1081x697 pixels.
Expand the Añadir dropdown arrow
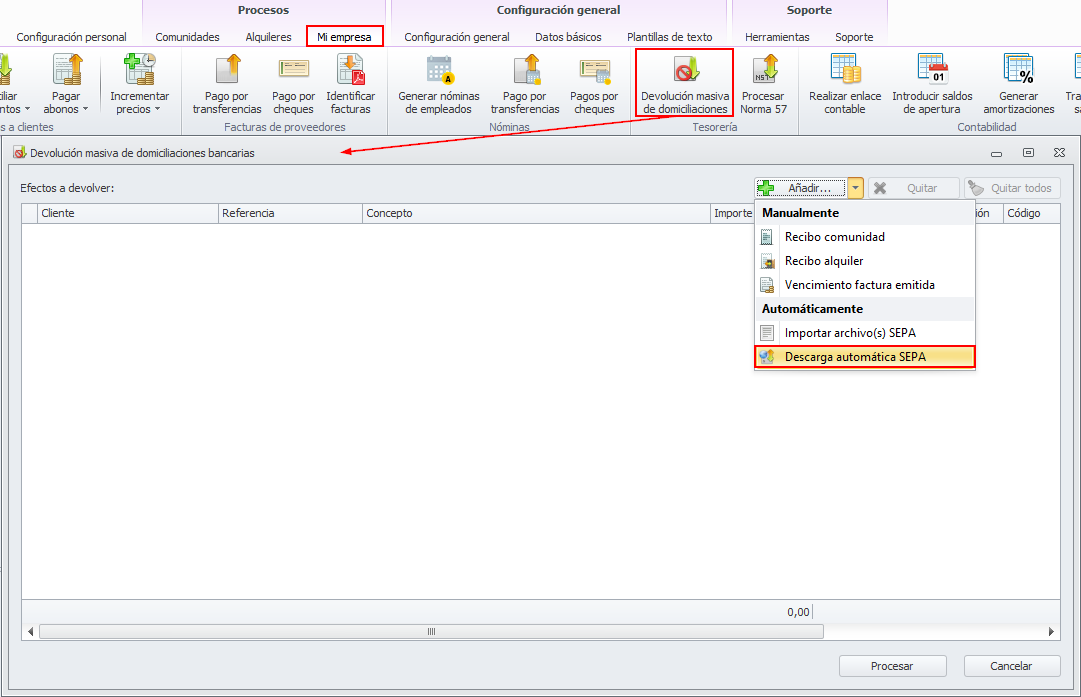[x=856, y=188]
